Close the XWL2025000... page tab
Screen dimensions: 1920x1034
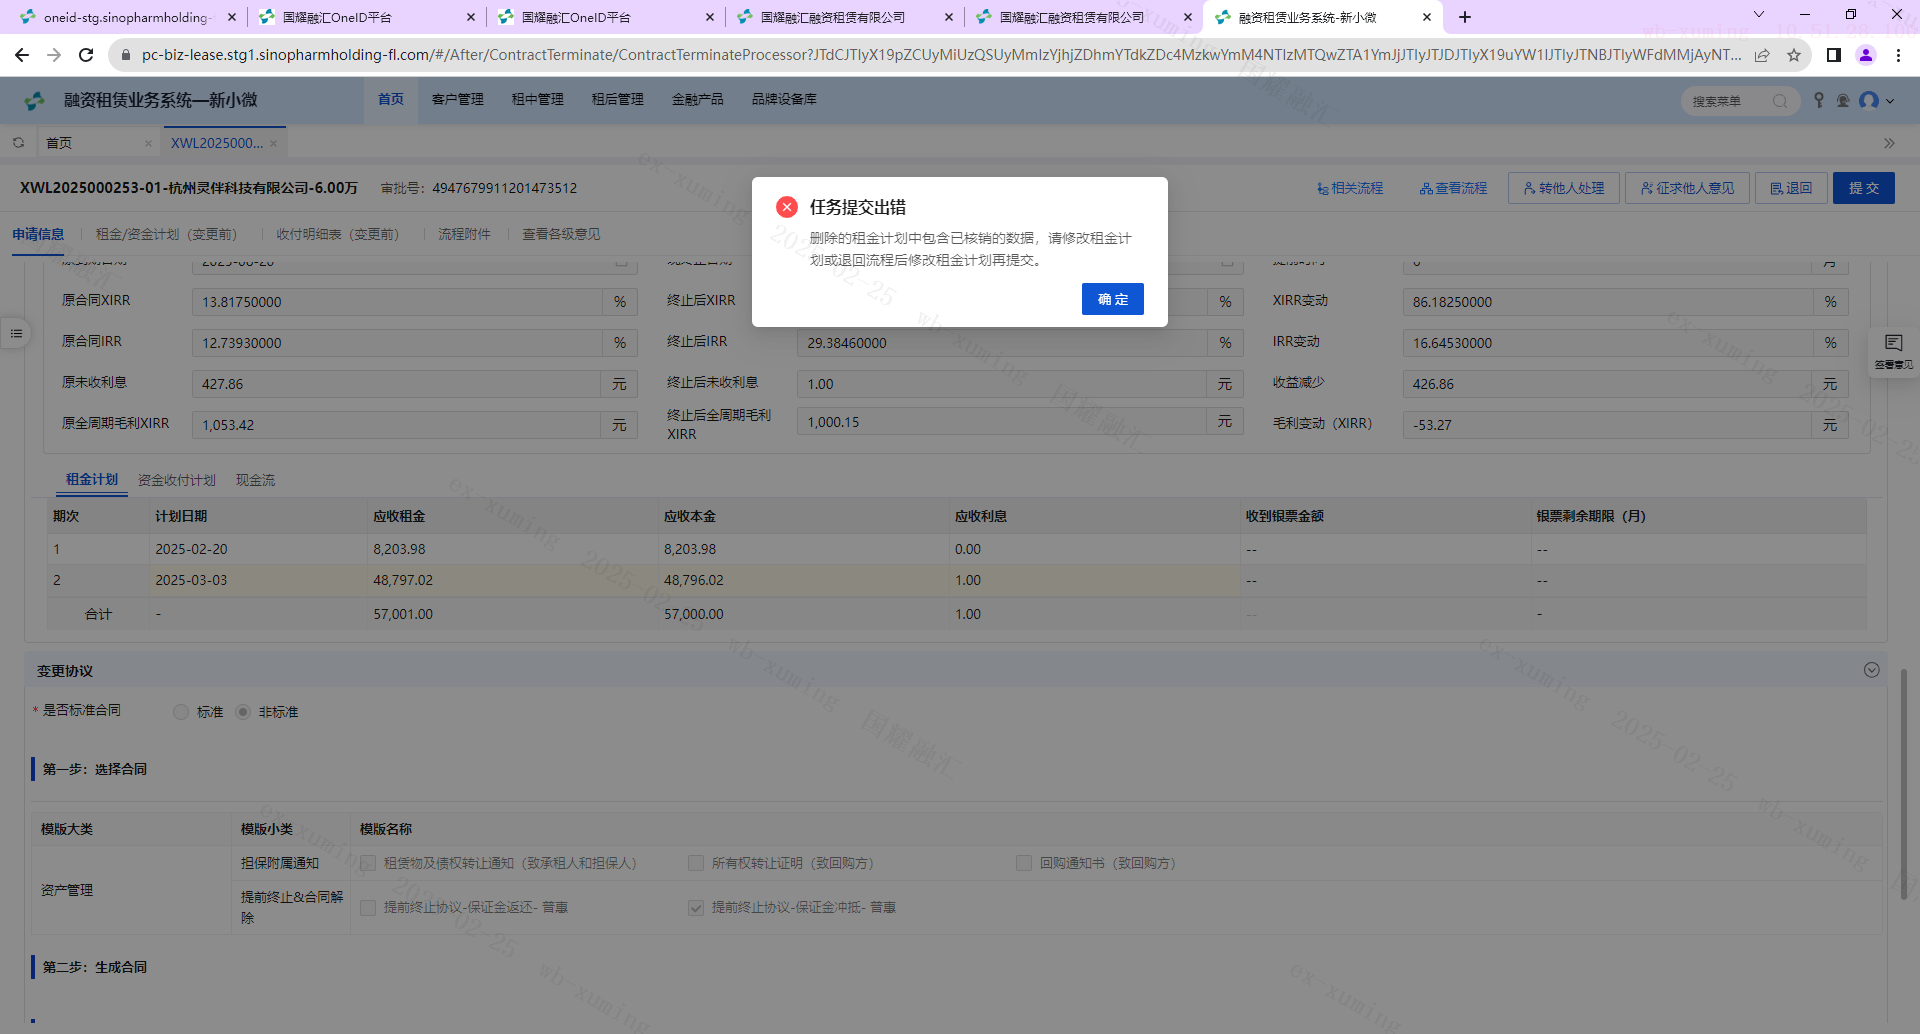[x=273, y=144]
